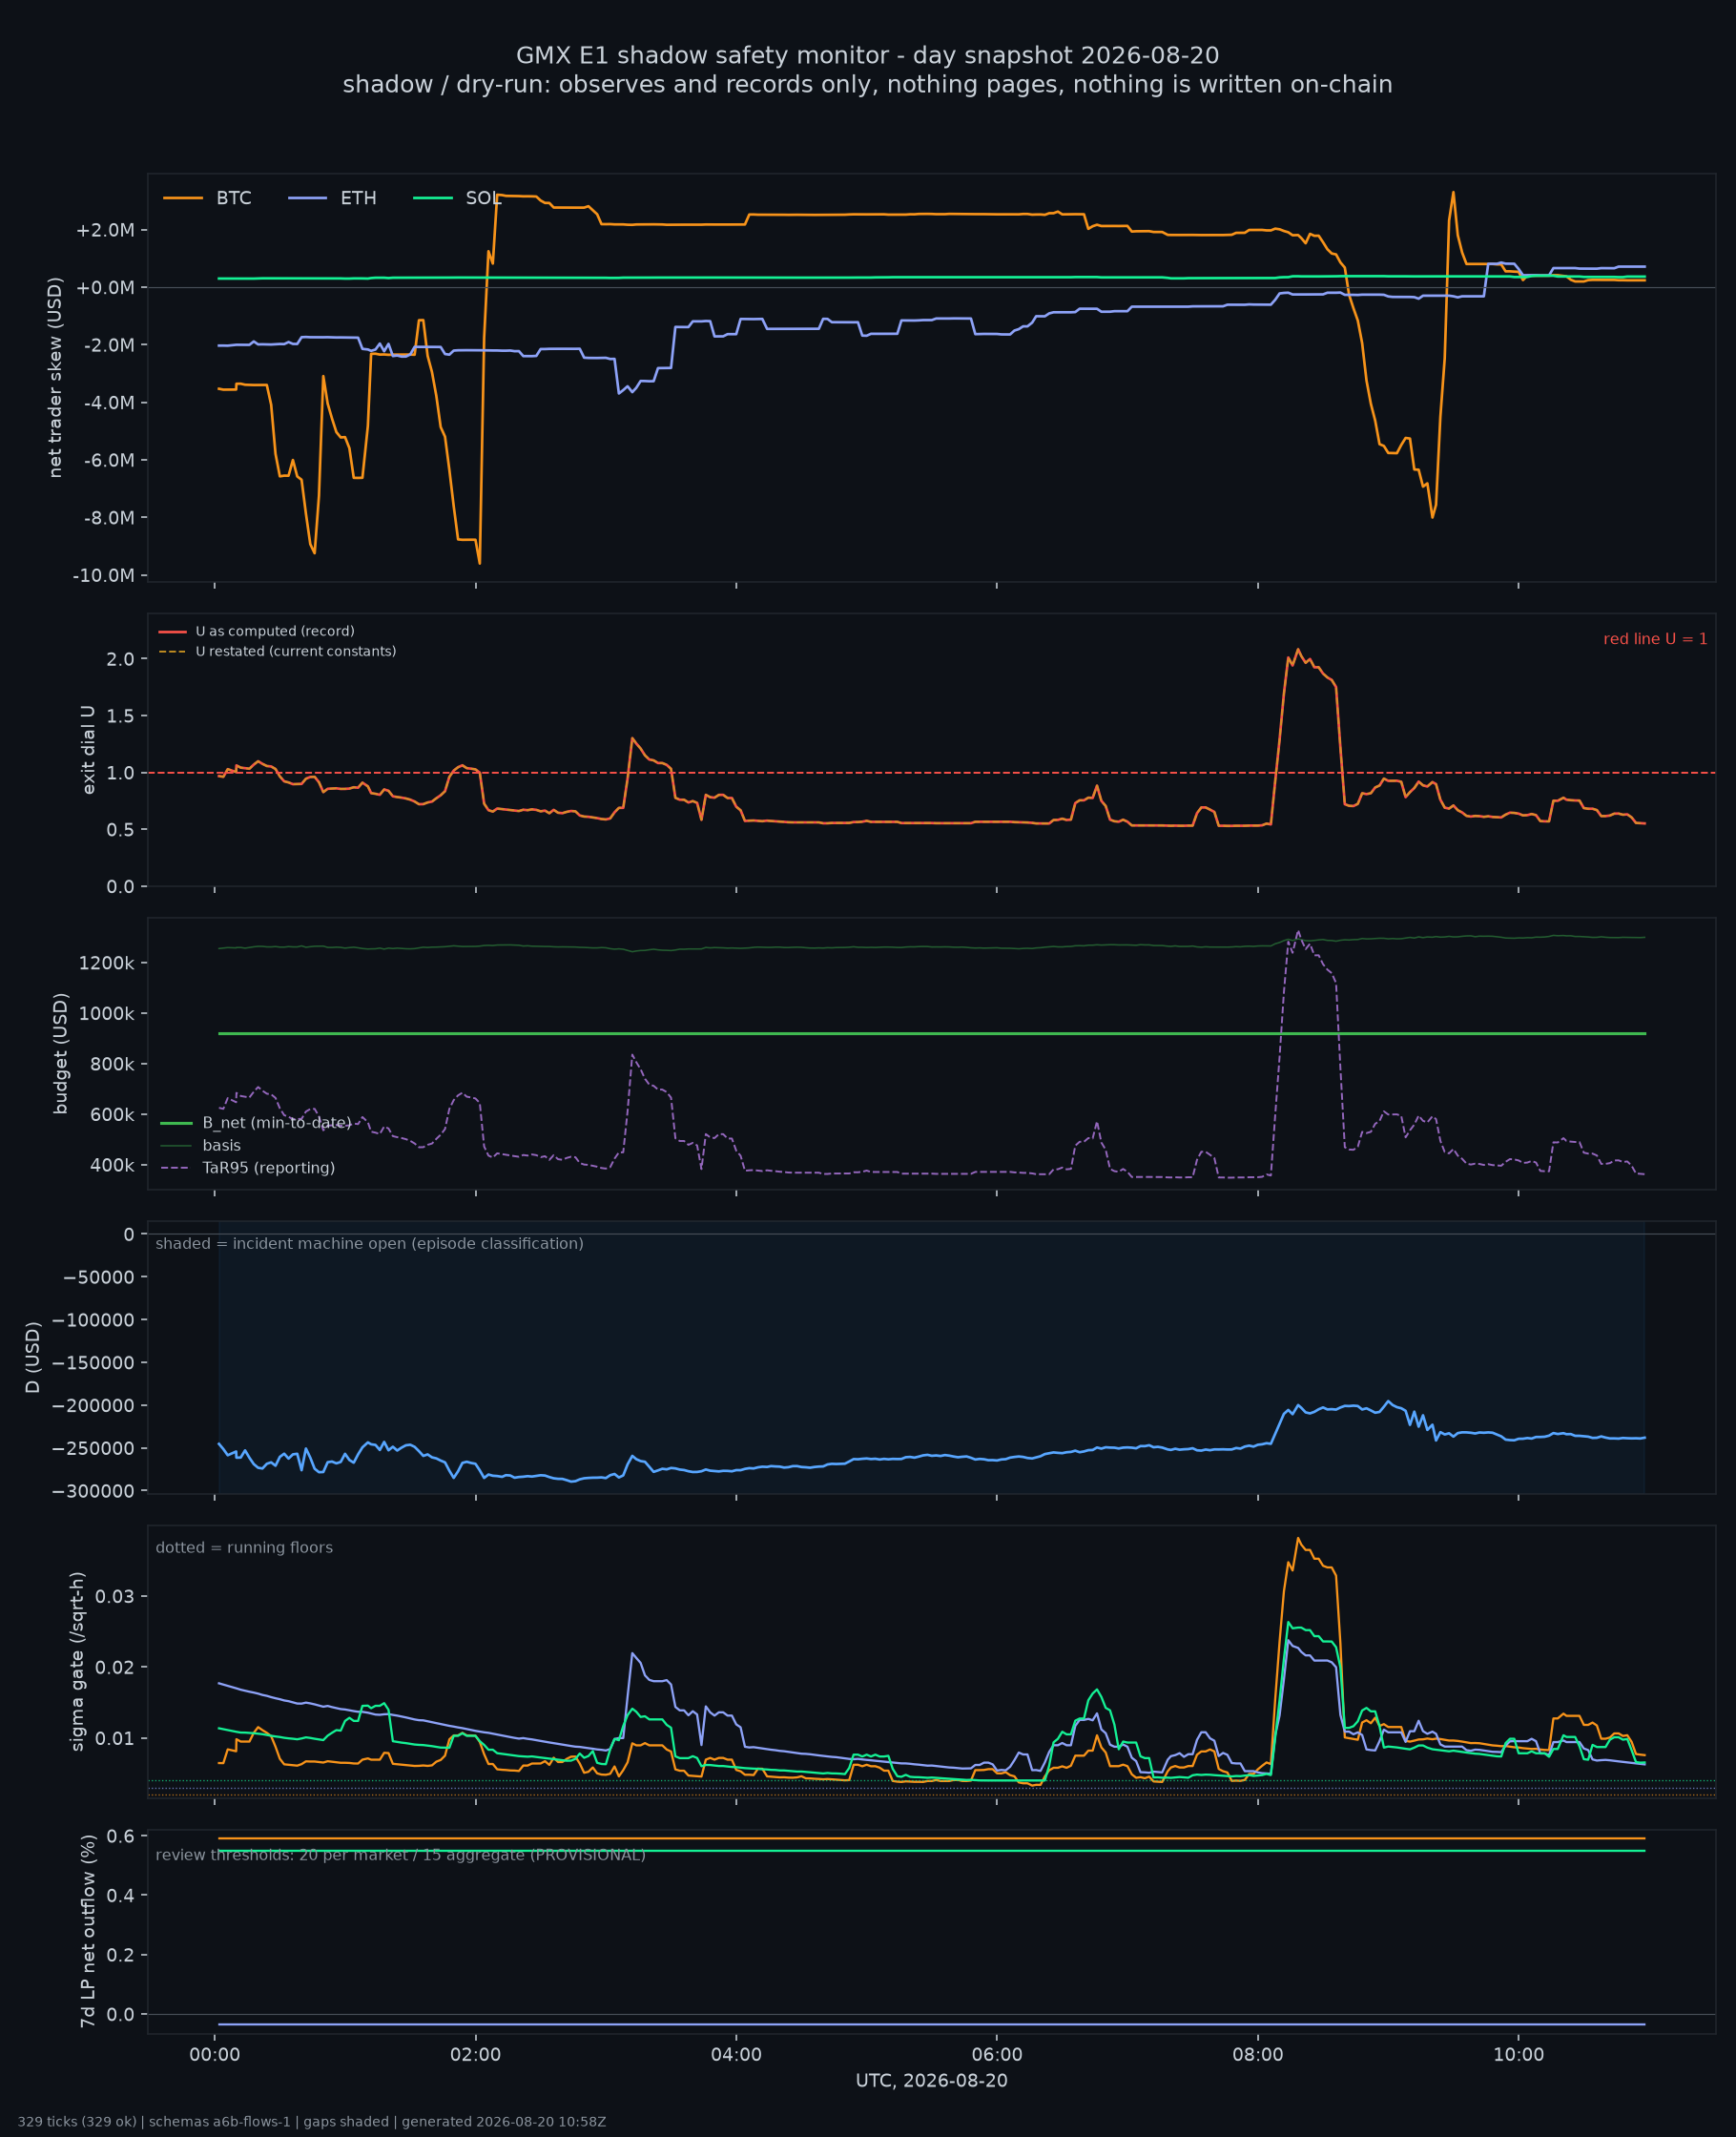Click the '1200k' budget tick label

click(108, 963)
